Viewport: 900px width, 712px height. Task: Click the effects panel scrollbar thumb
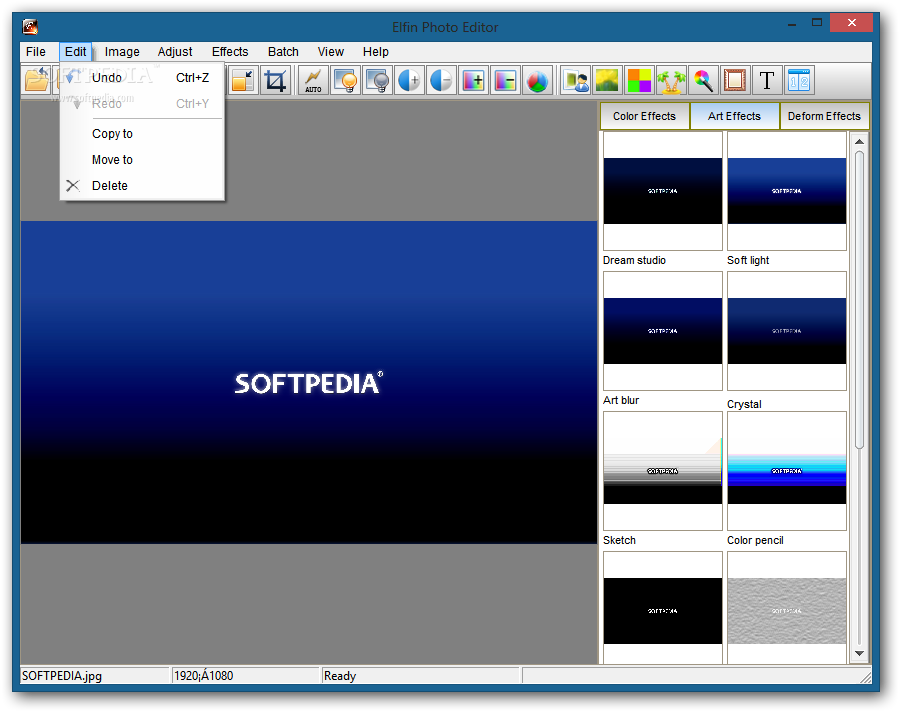click(859, 300)
